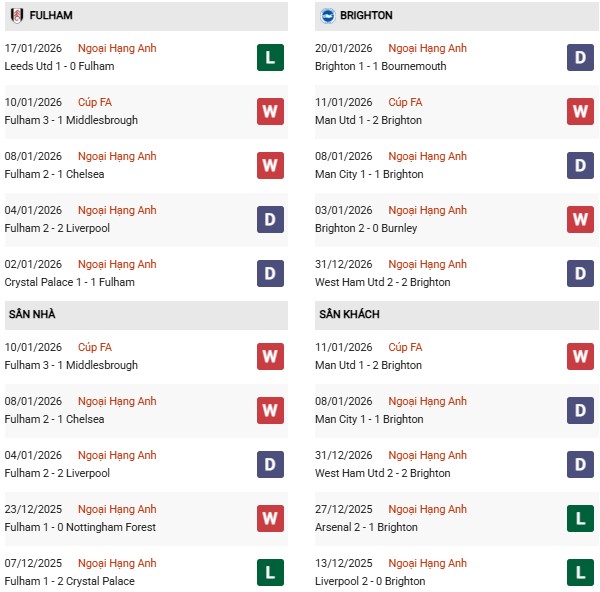Click the D badge beside Brighton 1 - 1 Bournemouth

(580, 57)
